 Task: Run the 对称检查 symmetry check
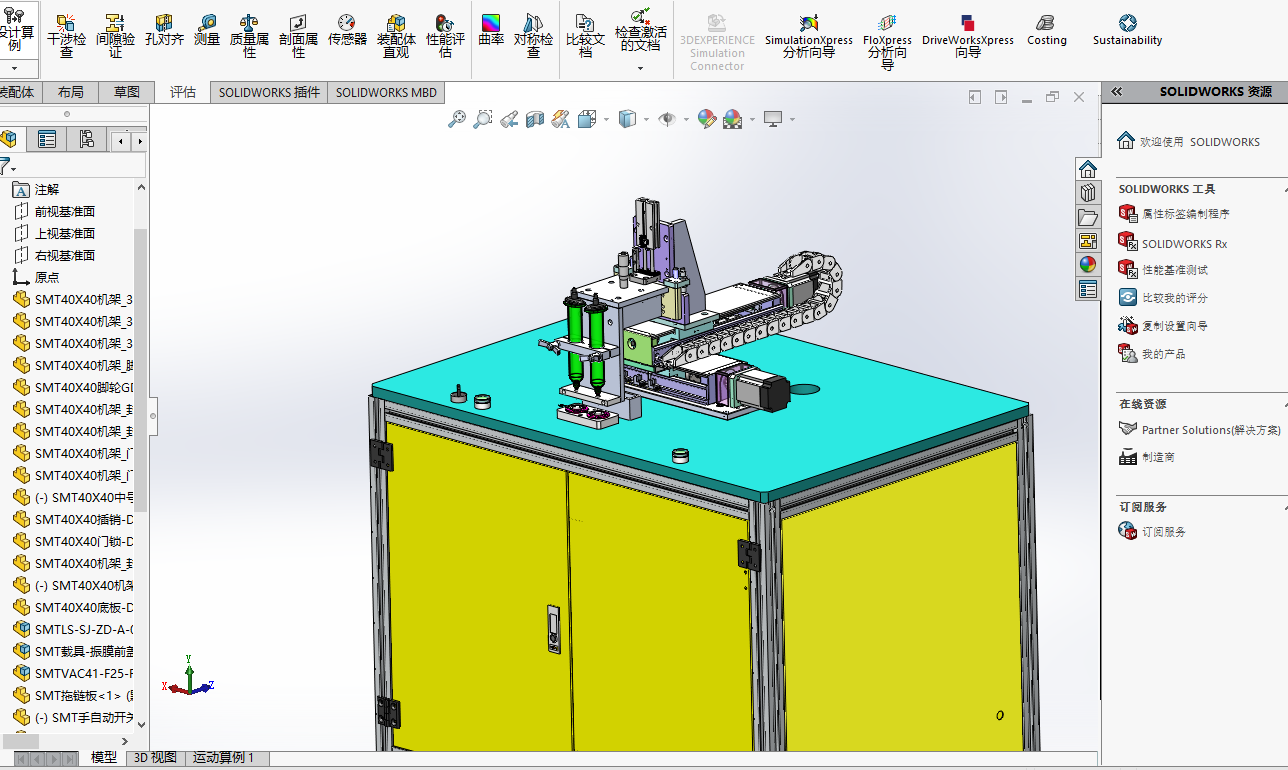[x=533, y=36]
